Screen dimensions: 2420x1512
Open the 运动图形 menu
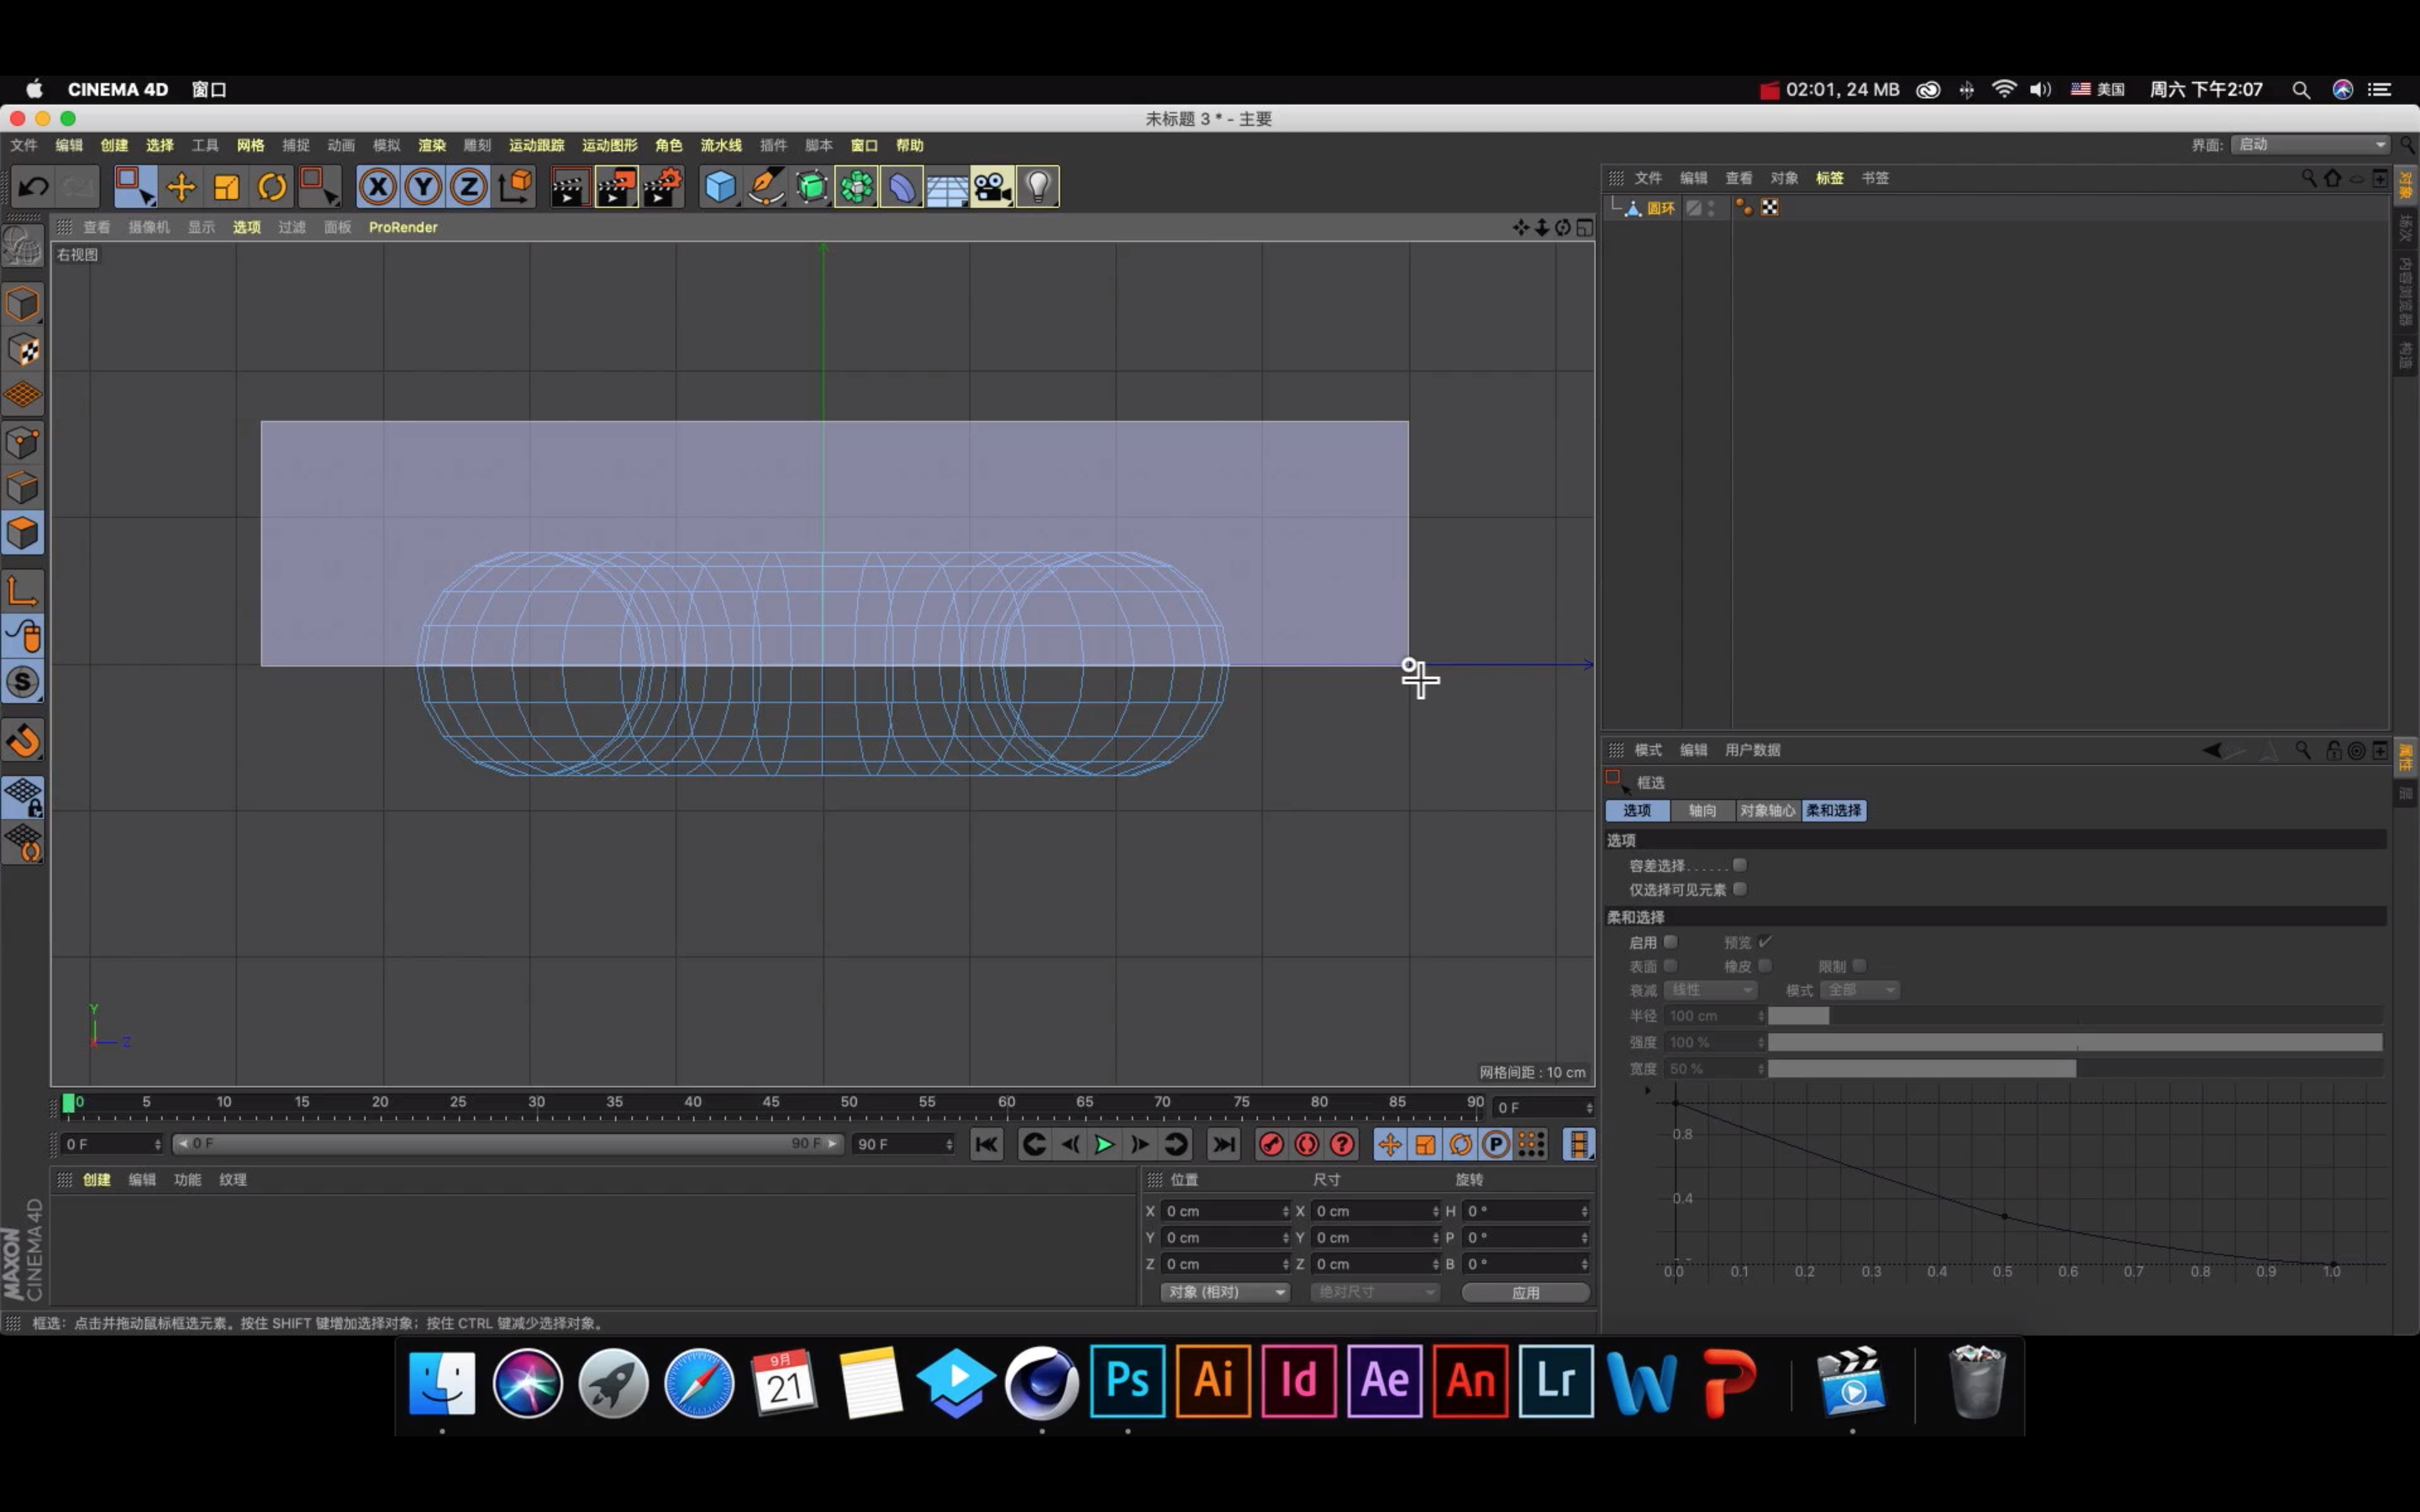coord(609,145)
